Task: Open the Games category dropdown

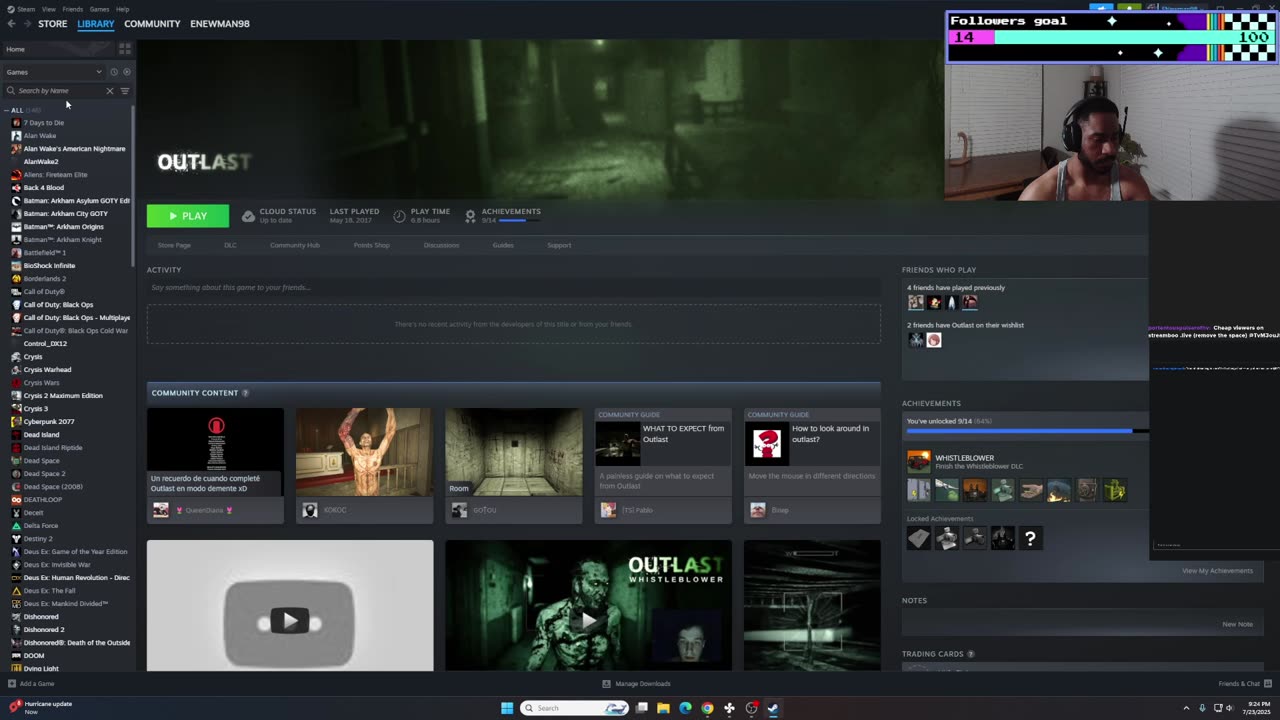Action: pyautogui.click(x=54, y=72)
